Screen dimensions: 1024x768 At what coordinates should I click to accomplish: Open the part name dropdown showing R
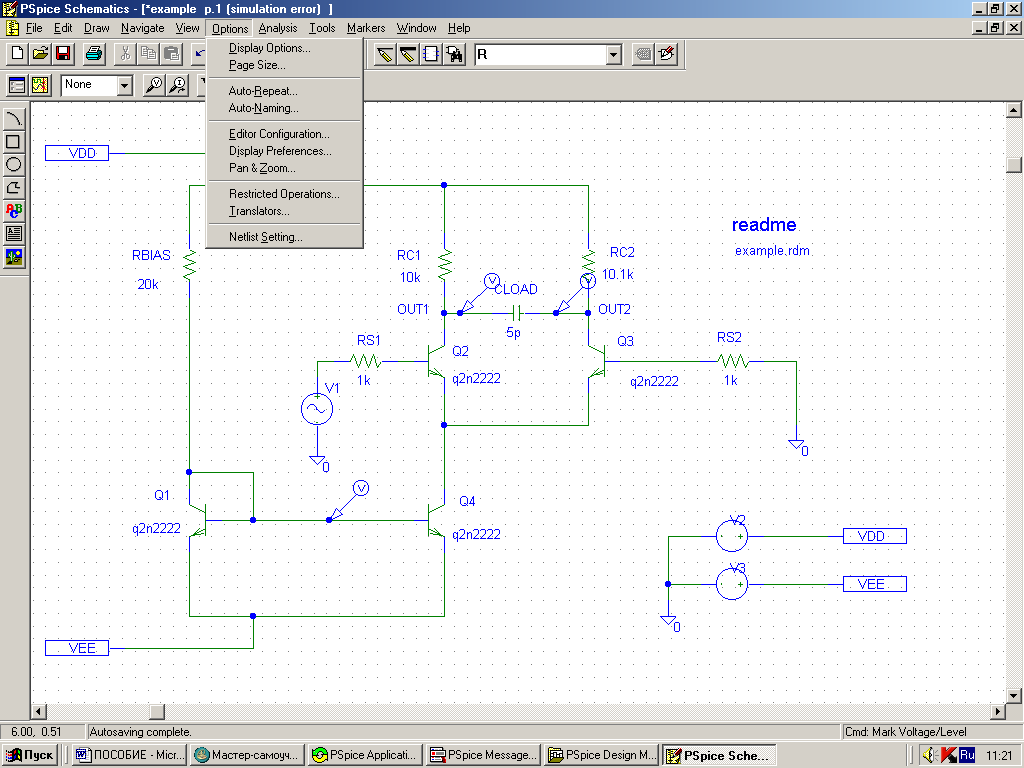point(613,55)
